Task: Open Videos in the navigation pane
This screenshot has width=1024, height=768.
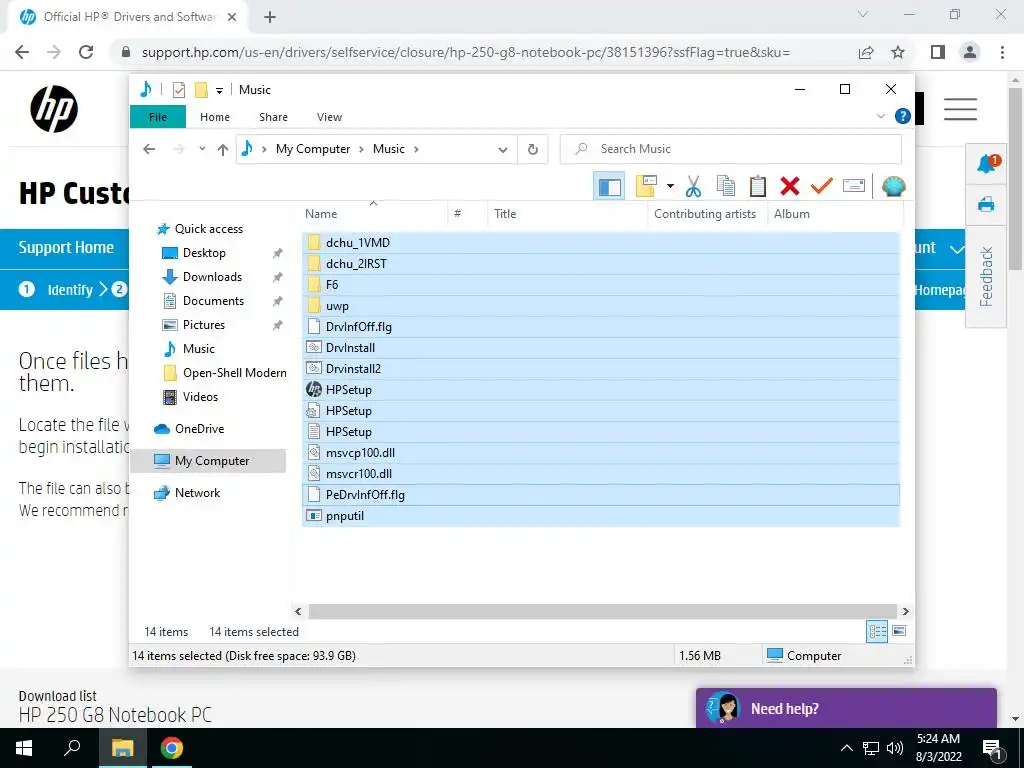Action: coord(200,397)
